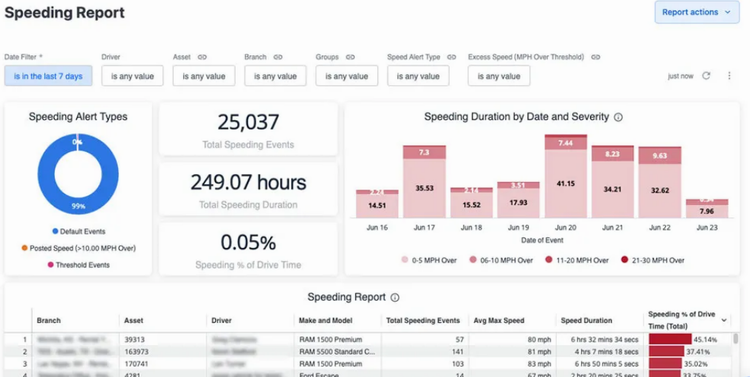Click the link icon beside Branch filter
The width and height of the screenshot is (750, 377).
tap(278, 57)
